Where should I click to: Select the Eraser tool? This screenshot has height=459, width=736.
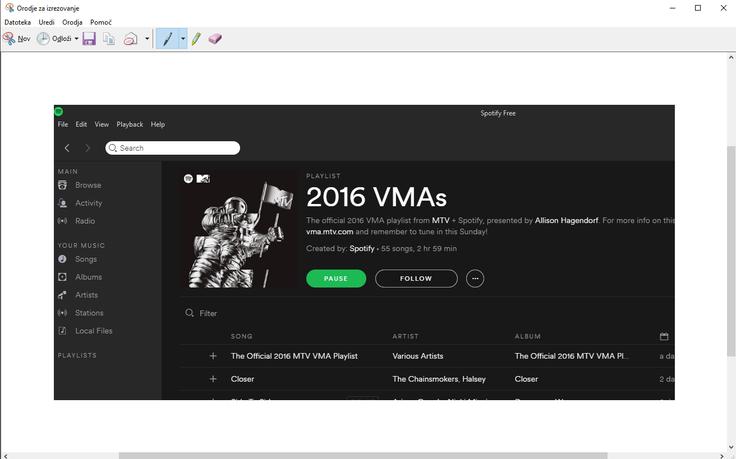[215, 38]
